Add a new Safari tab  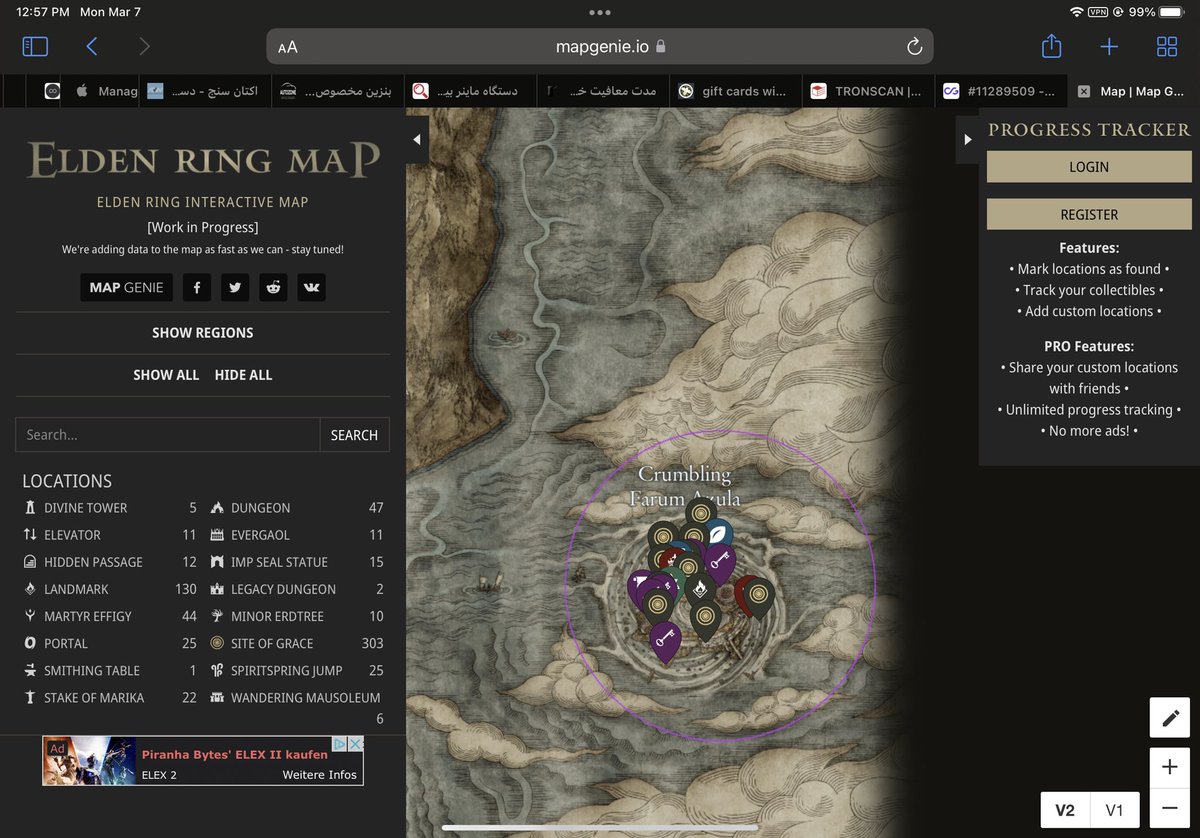click(x=1109, y=46)
